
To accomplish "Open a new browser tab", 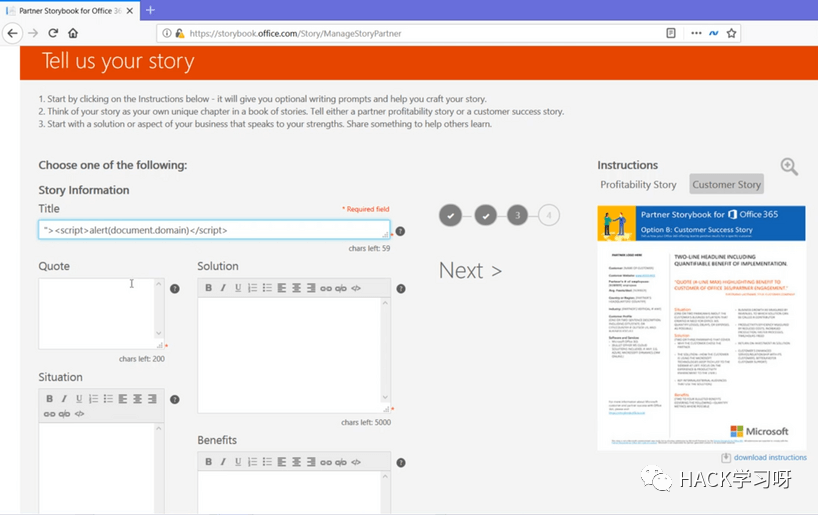I will 150,10.
